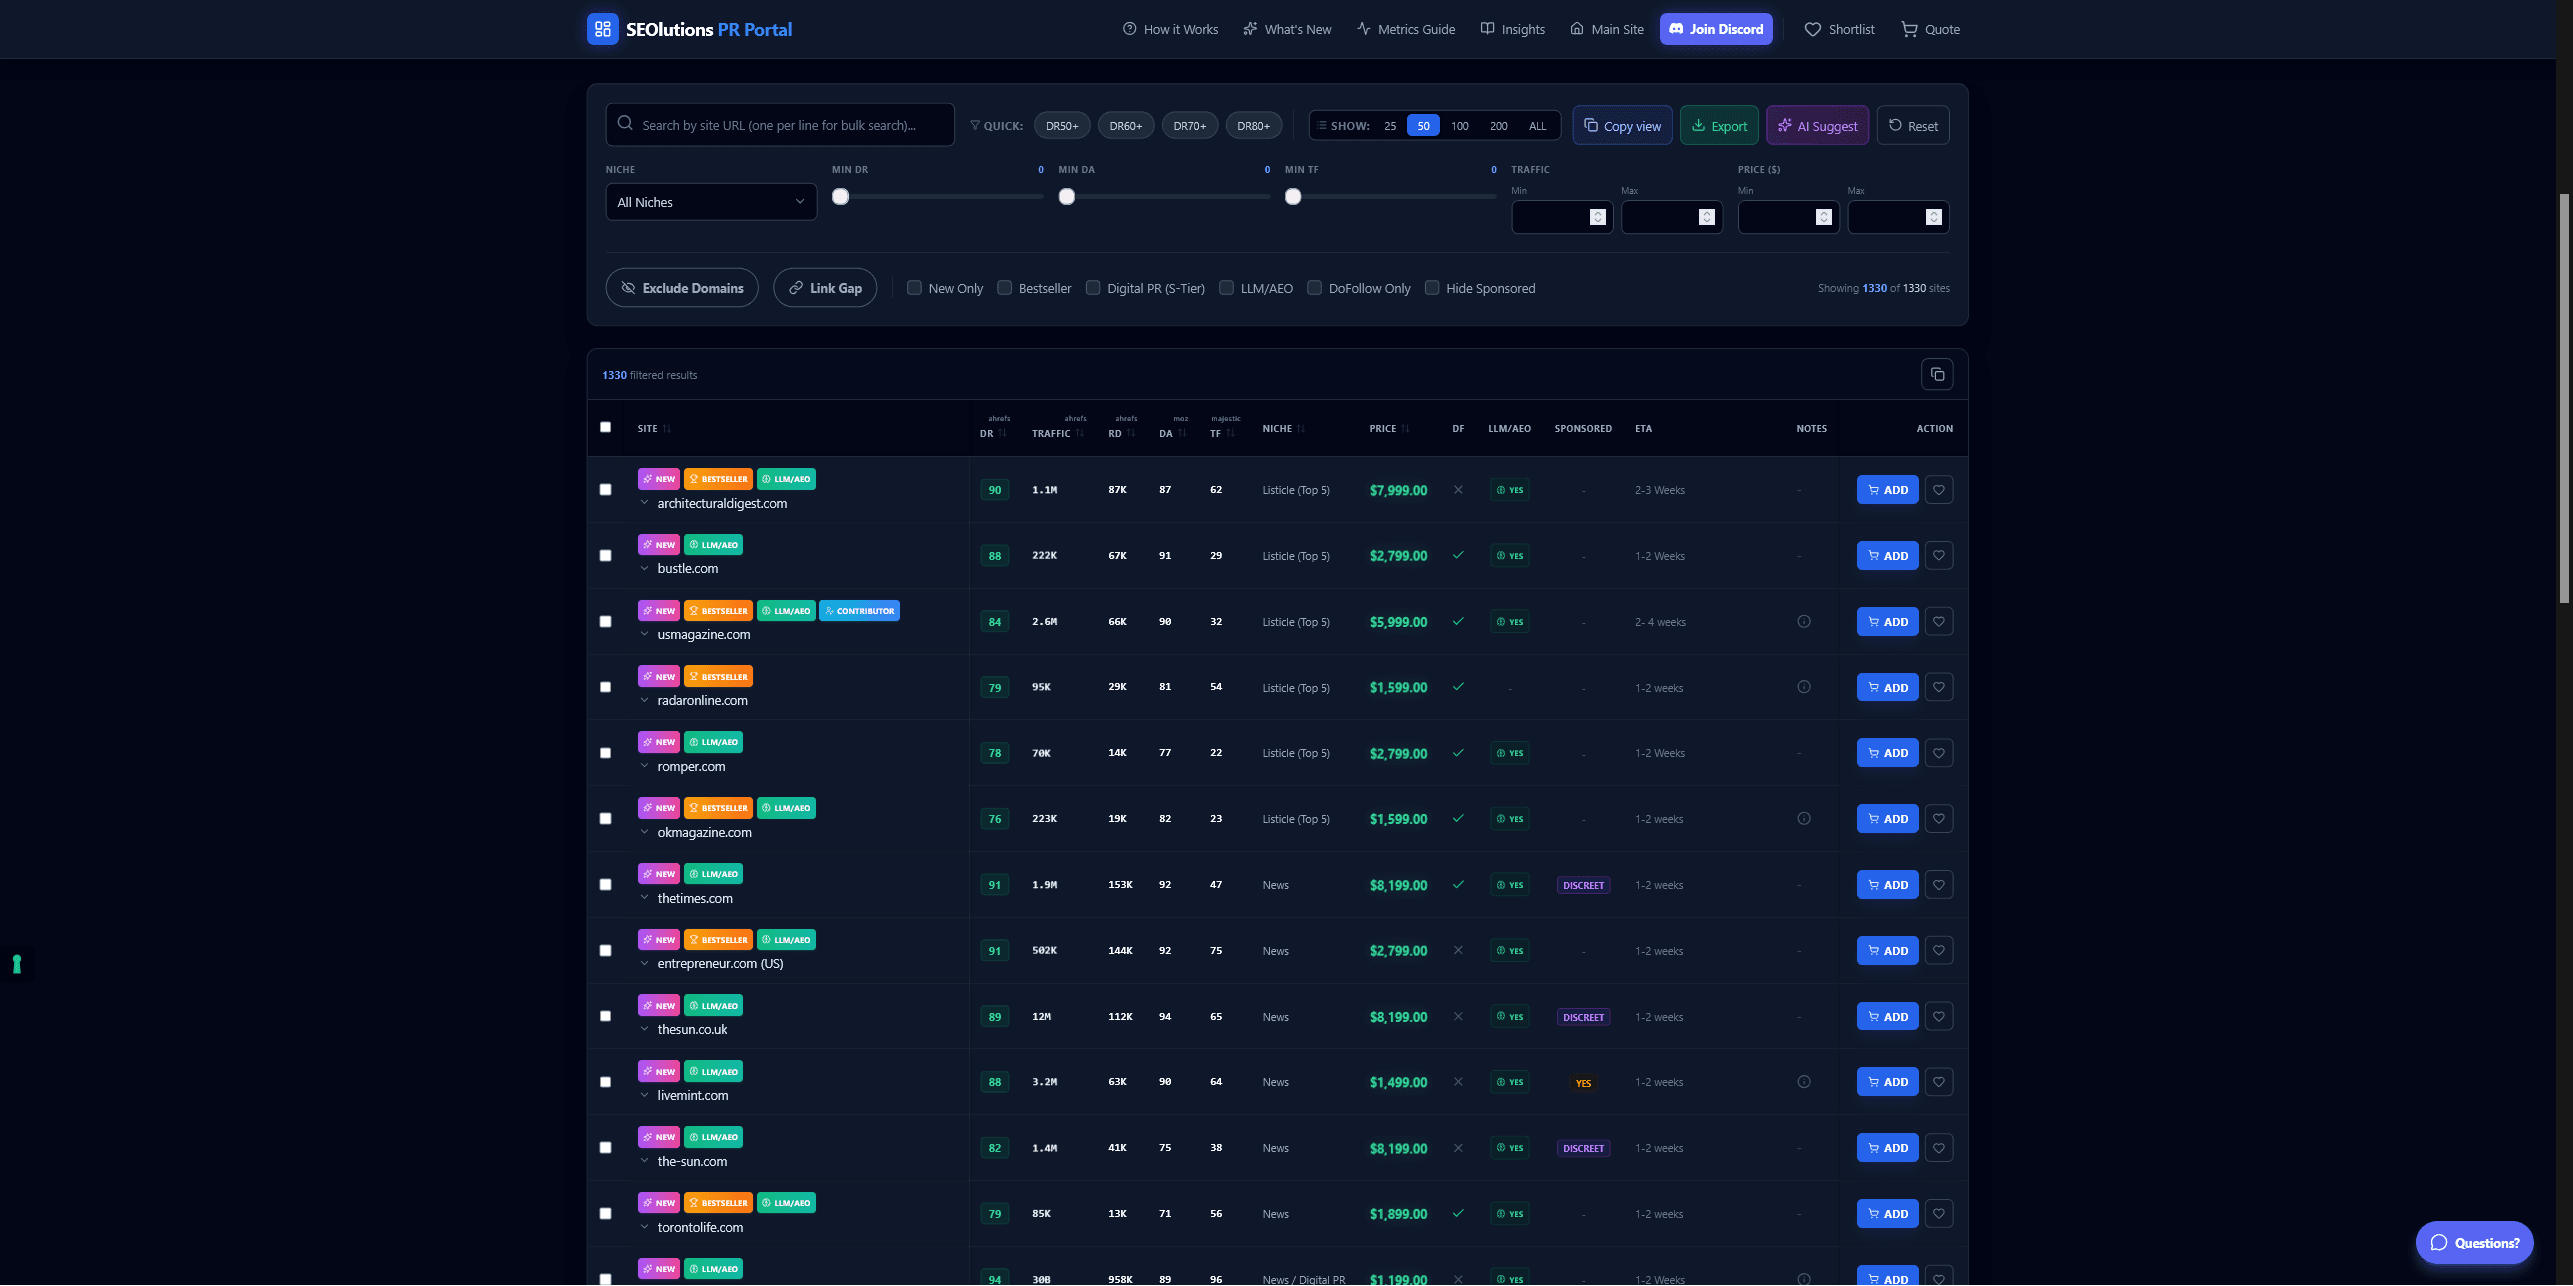Focus the site URL search field
Image resolution: width=2573 pixels, height=1286 pixels.
coord(780,125)
